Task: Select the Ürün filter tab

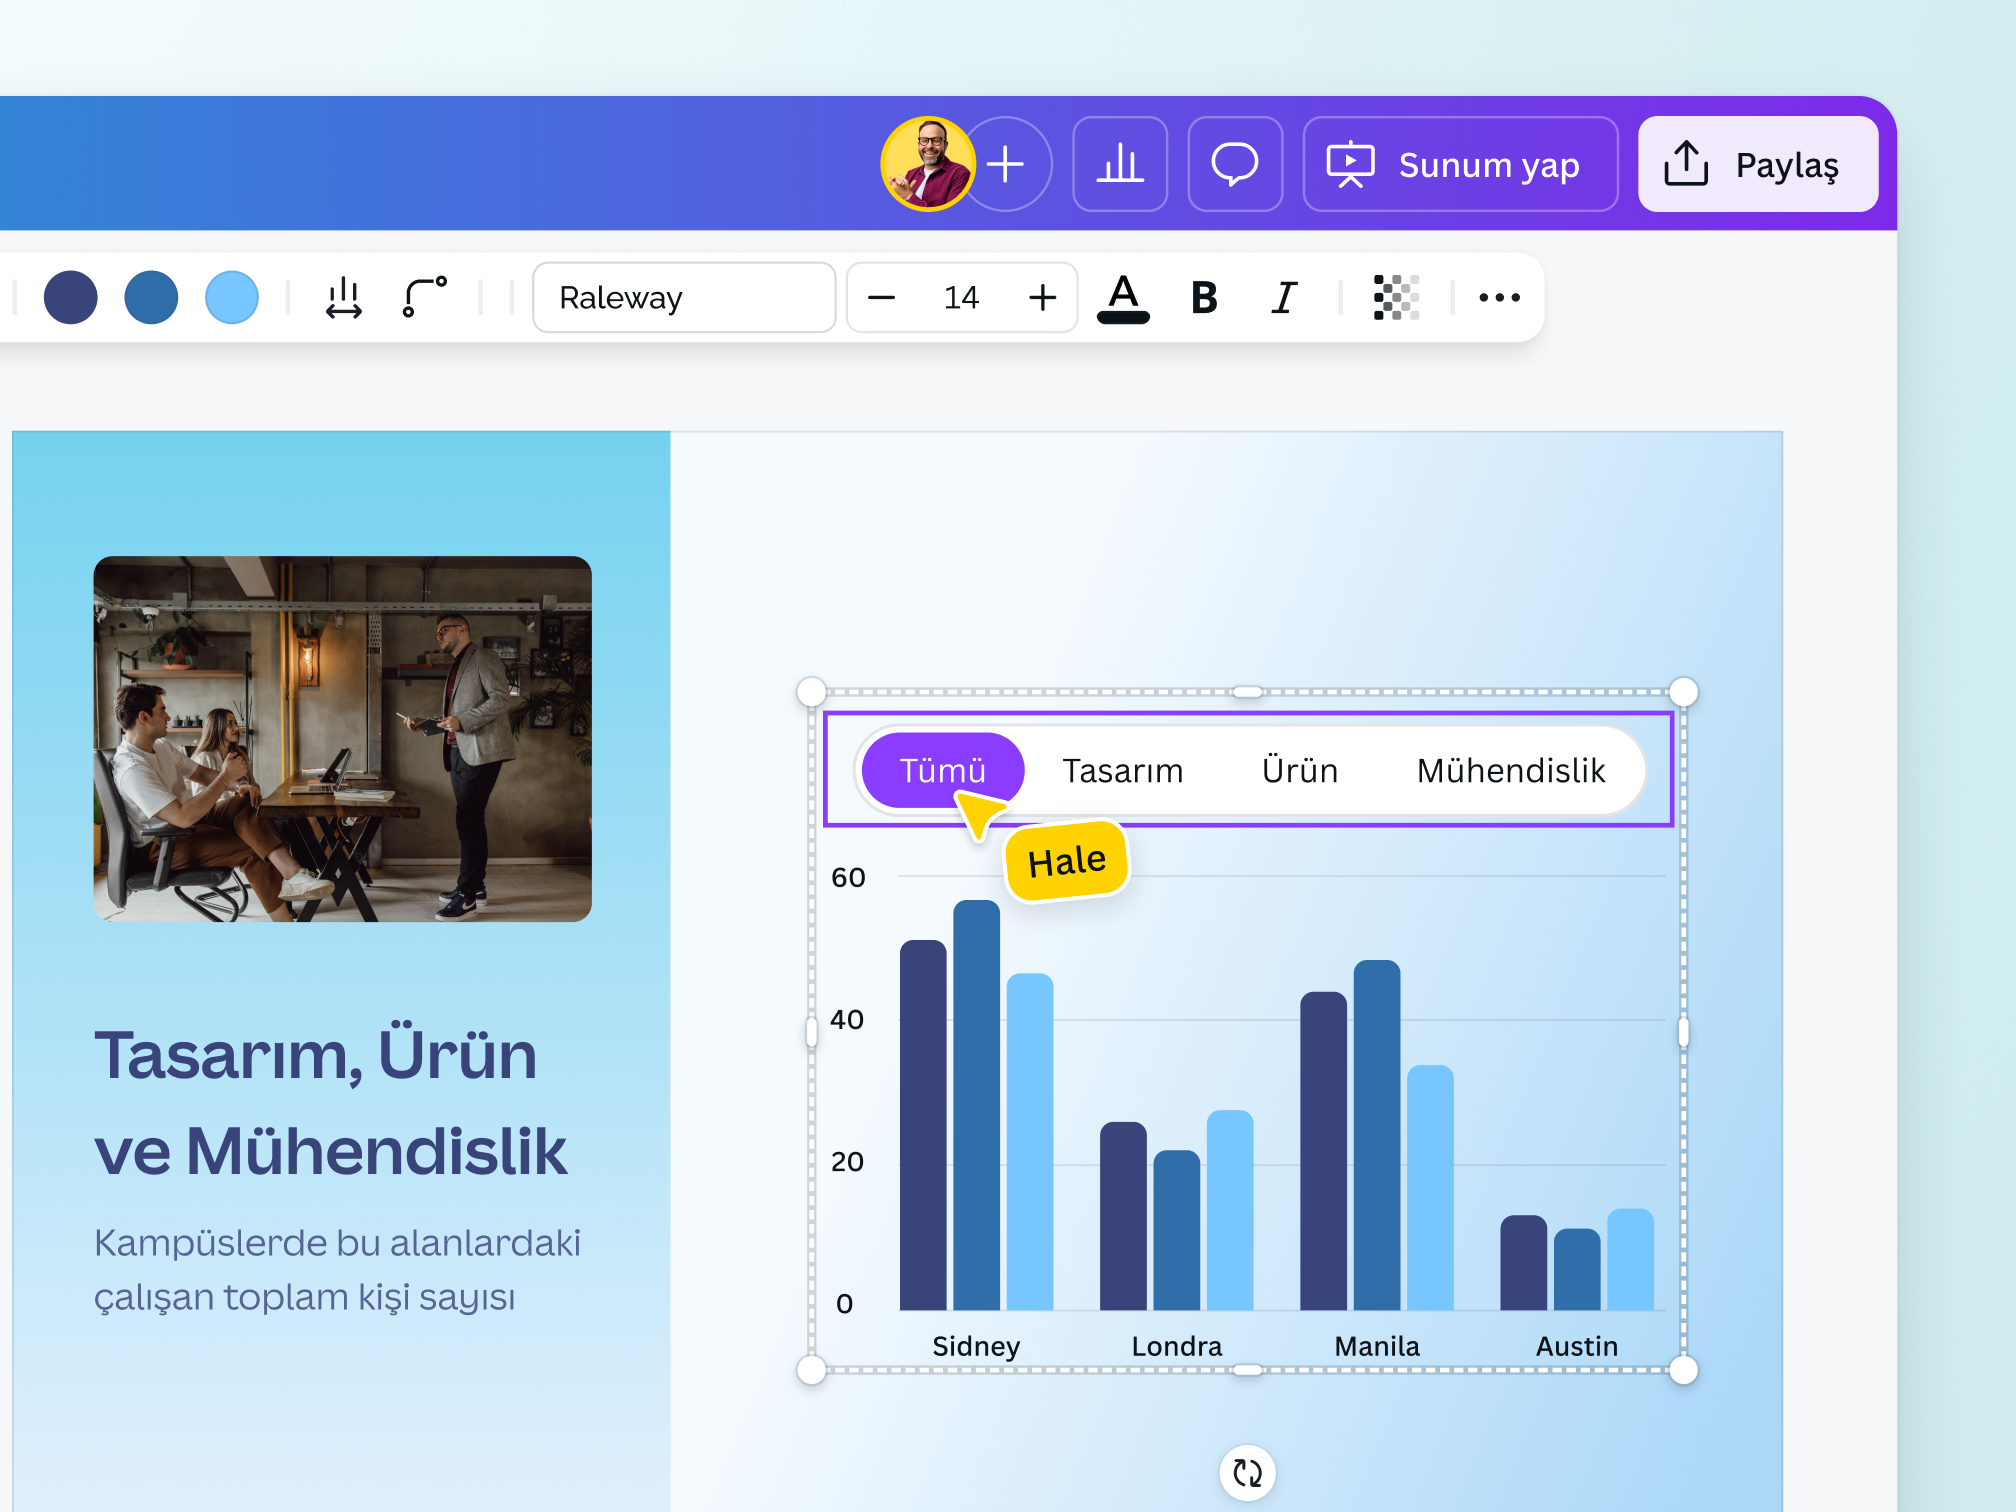Action: point(1299,770)
